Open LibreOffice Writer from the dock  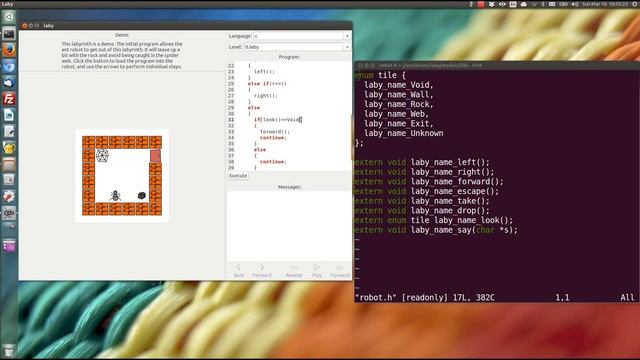click(9, 115)
